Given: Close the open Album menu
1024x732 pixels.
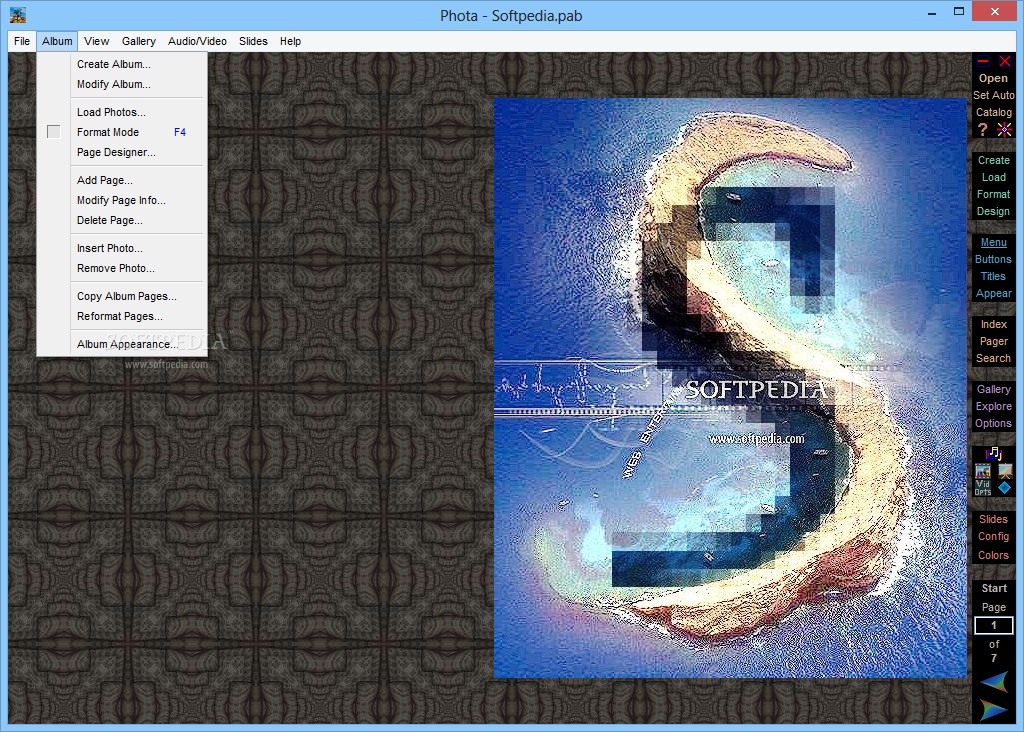Looking at the screenshot, I should coord(57,41).
